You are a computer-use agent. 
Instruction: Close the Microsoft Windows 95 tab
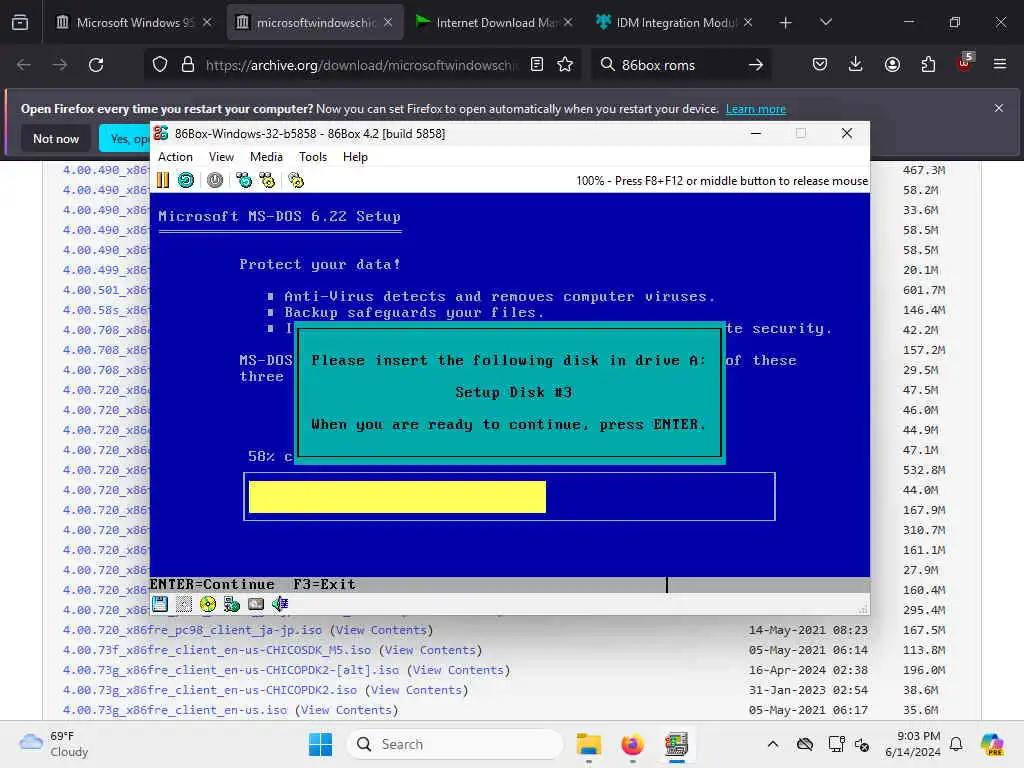207,22
